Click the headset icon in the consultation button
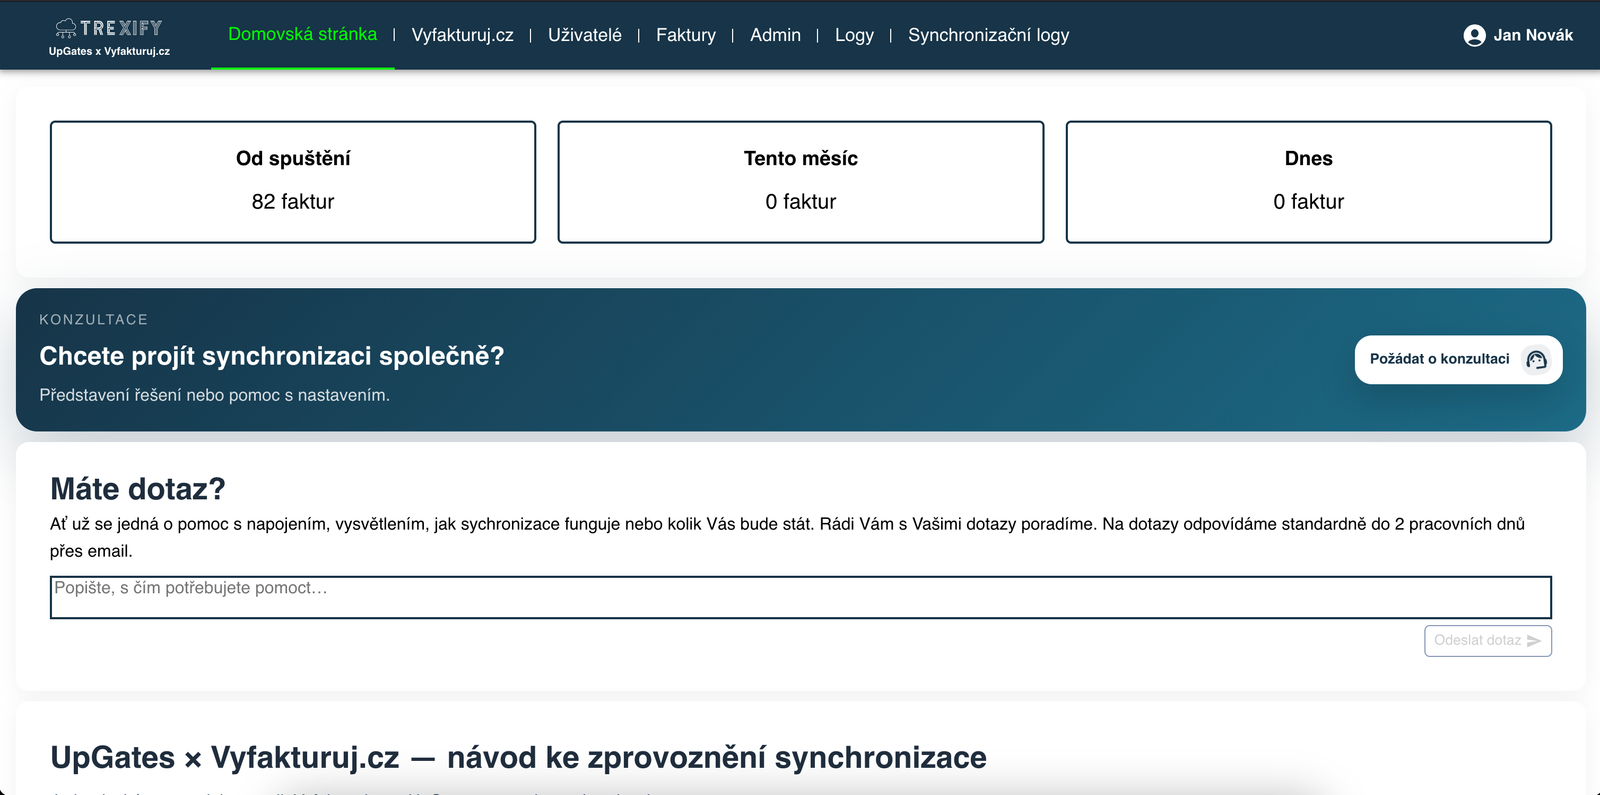The height and width of the screenshot is (795, 1600). 1536,360
